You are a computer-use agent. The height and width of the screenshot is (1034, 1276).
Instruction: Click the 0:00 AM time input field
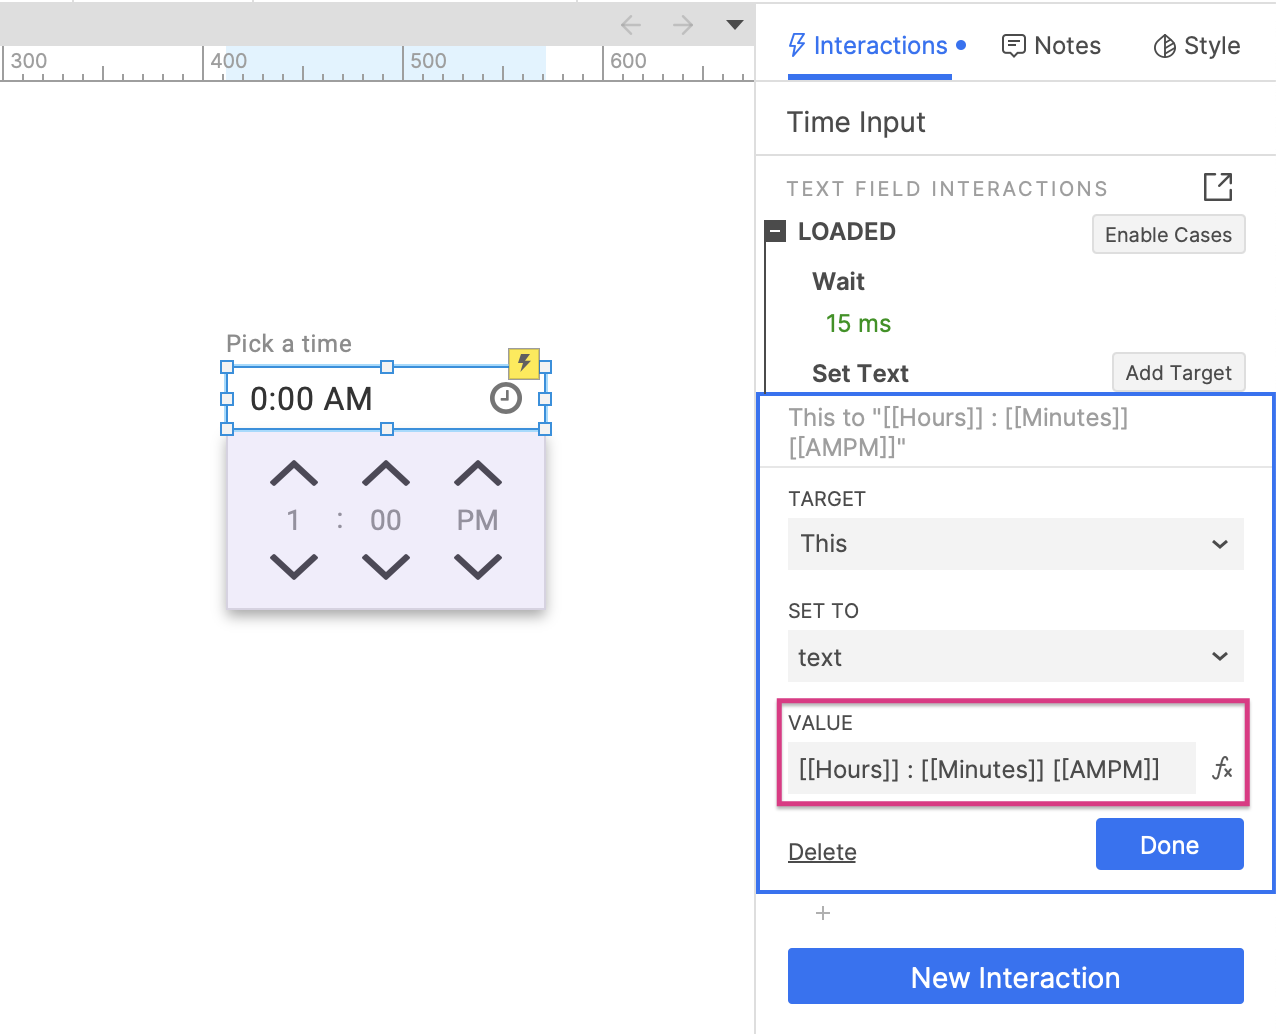[386, 399]
